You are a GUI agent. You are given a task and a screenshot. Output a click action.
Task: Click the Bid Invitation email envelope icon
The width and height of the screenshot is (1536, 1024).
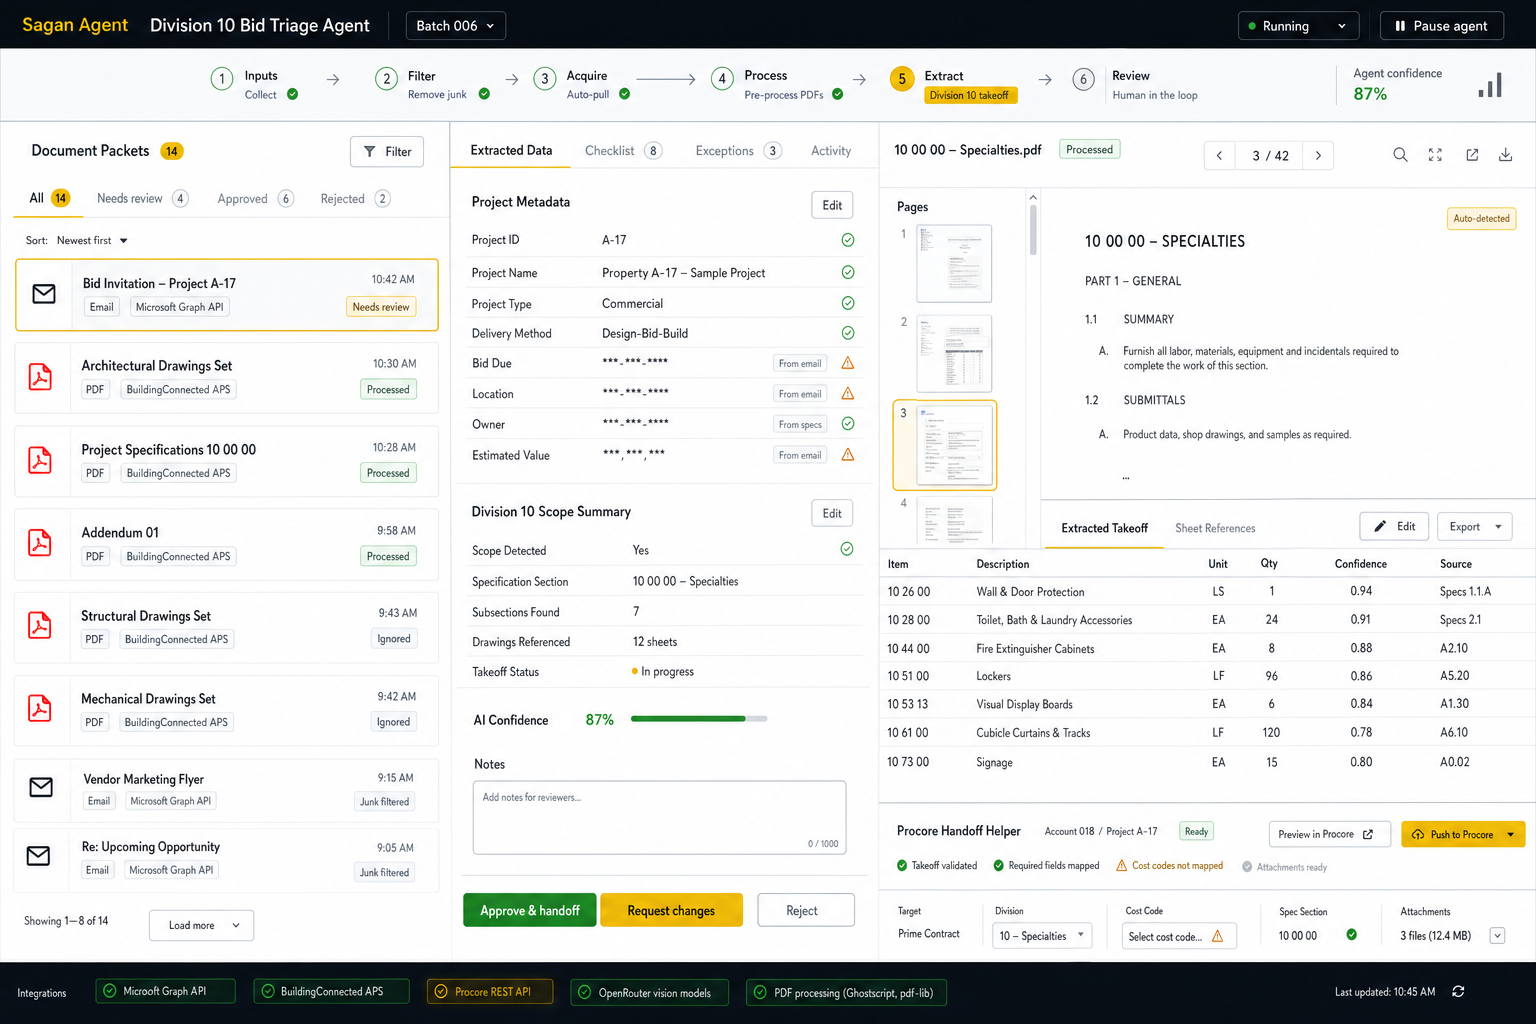click(44, 294)
